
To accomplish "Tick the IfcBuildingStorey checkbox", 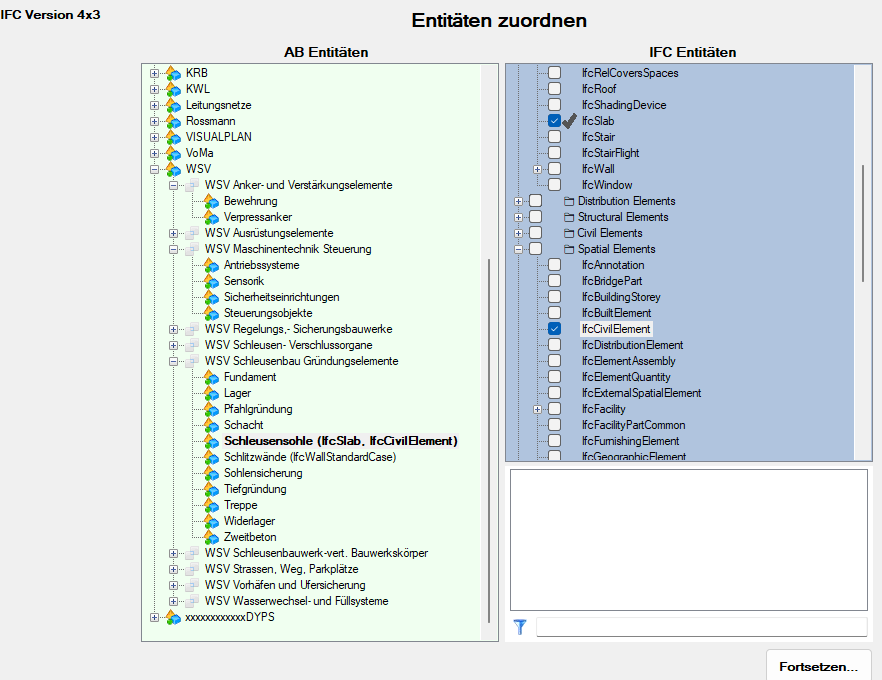I will click(x=555, y=297).
